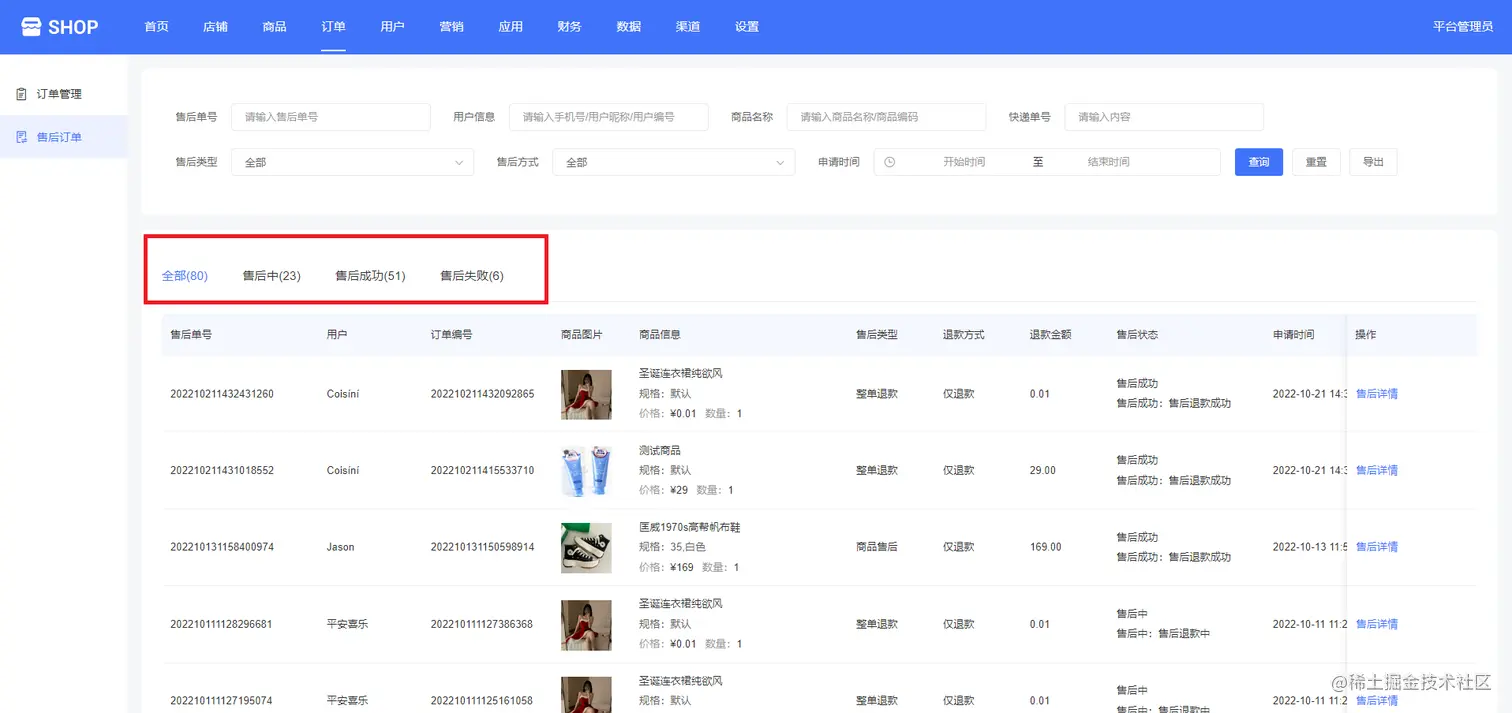Open 售后详情 for order 202210211432431260
The image size is (1512, 713).
tap(1377, 394)
